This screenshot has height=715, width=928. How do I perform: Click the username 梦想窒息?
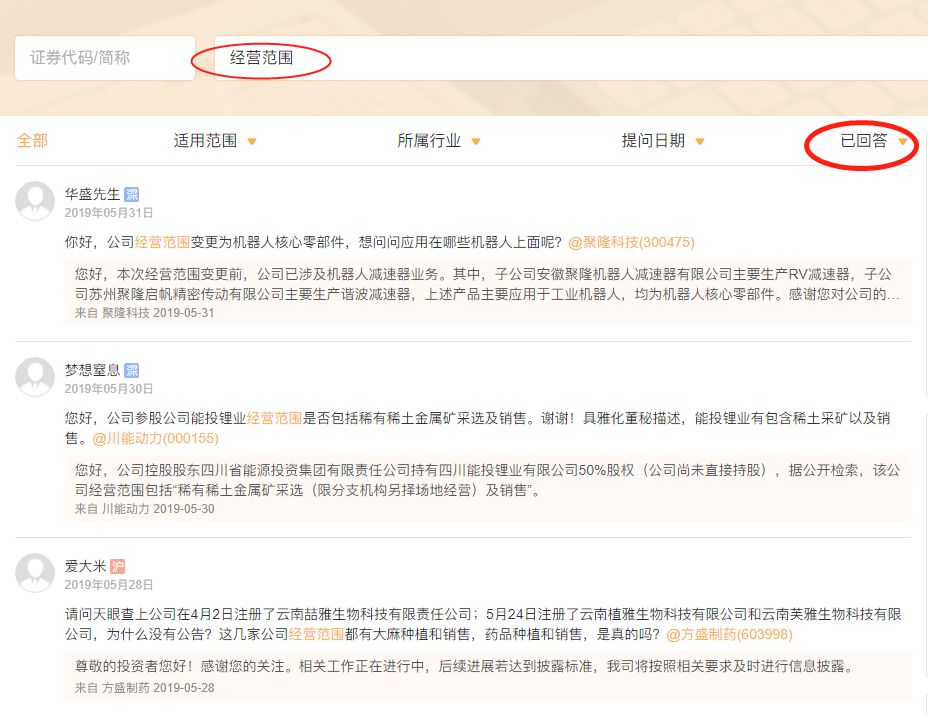tap(92, 370)
